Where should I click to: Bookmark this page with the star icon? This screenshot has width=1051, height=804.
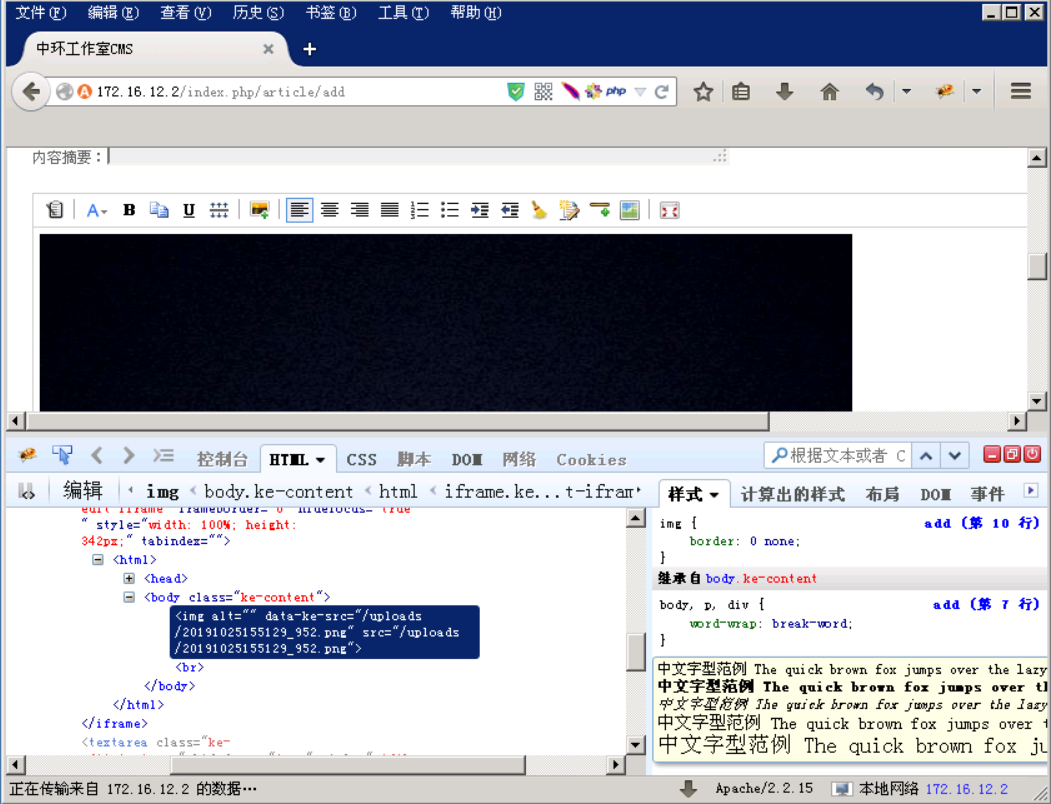coord(703,92)
